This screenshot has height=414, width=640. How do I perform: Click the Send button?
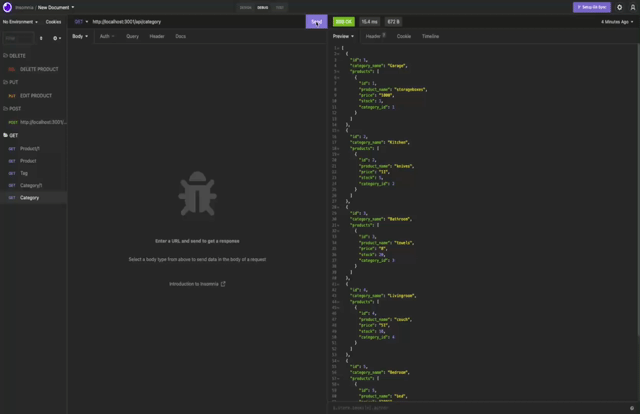[316, 22]
